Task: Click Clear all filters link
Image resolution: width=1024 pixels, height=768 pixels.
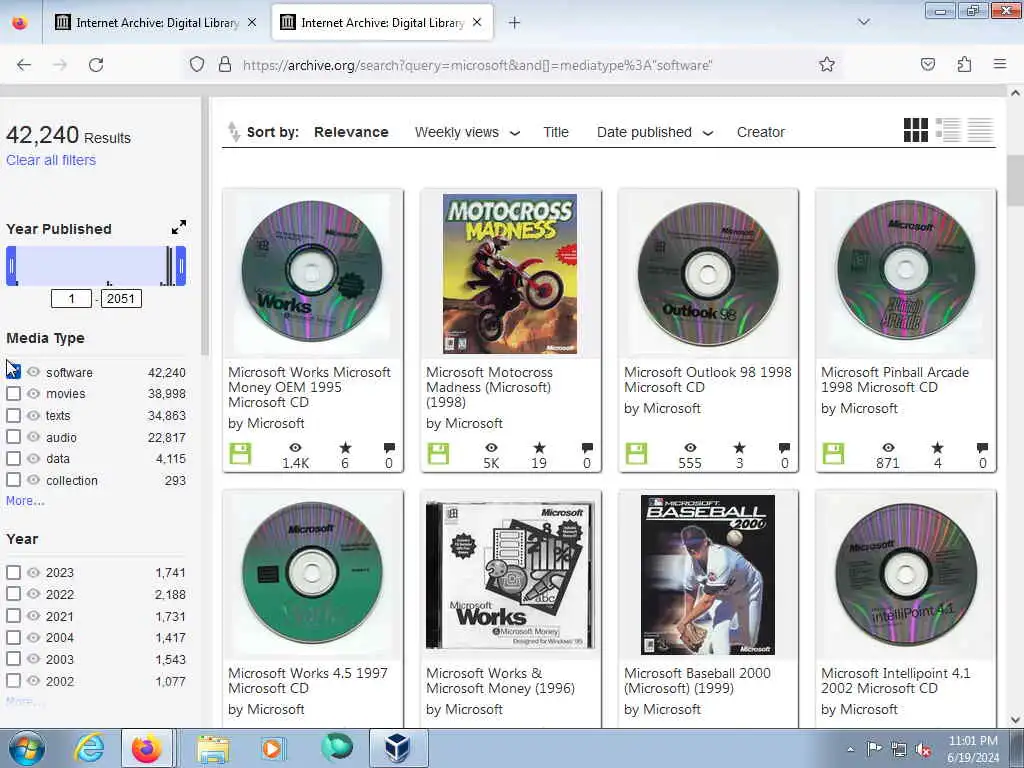Action: (51, 160)
